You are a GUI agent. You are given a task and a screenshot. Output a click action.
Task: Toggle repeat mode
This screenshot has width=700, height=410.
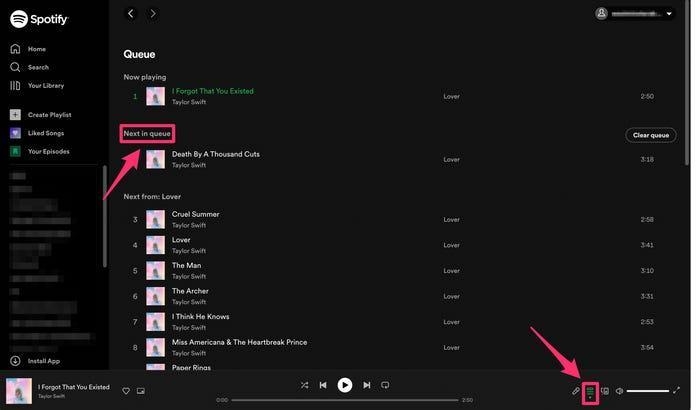coord(385,385)
